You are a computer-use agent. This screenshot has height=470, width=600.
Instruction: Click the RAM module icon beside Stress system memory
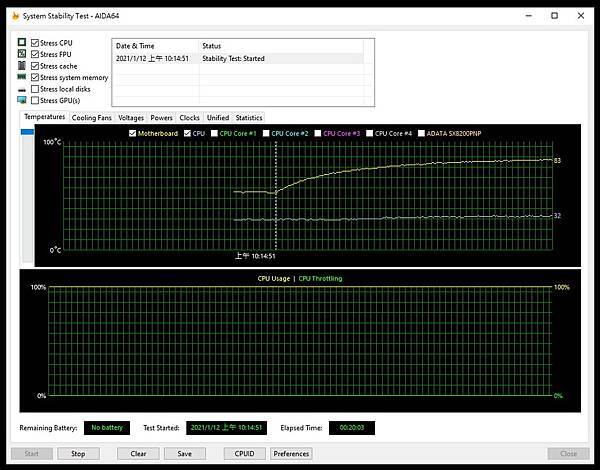(x=21, y=78)
